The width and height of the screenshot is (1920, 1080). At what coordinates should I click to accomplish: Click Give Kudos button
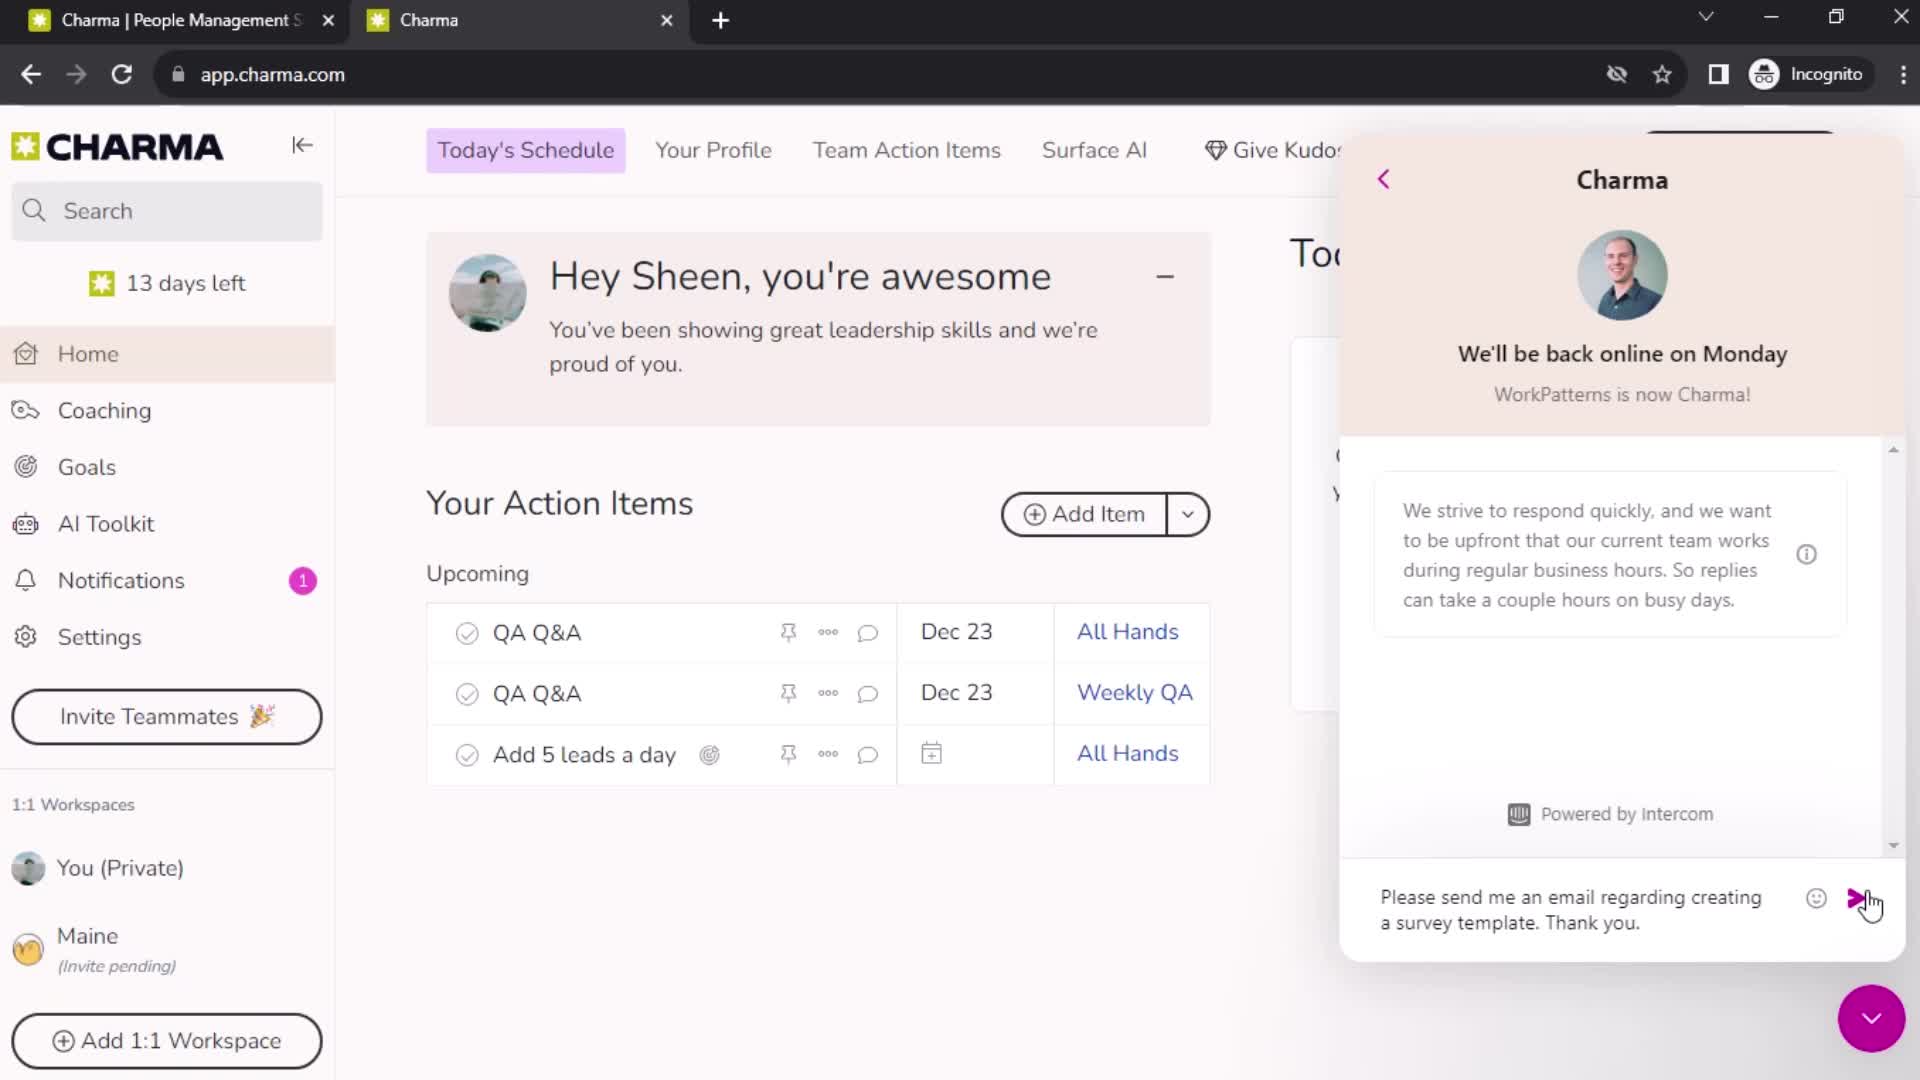[1272, 150]
